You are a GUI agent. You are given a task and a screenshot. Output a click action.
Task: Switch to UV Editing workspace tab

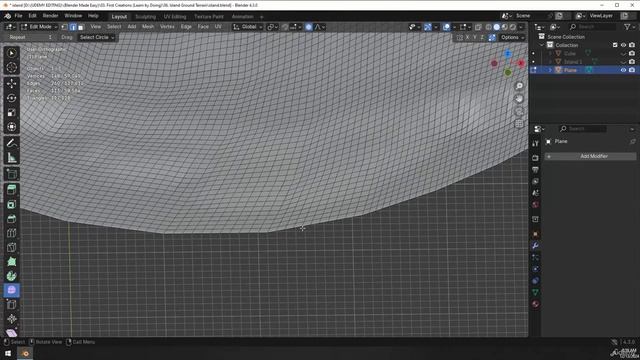(175, 17)
